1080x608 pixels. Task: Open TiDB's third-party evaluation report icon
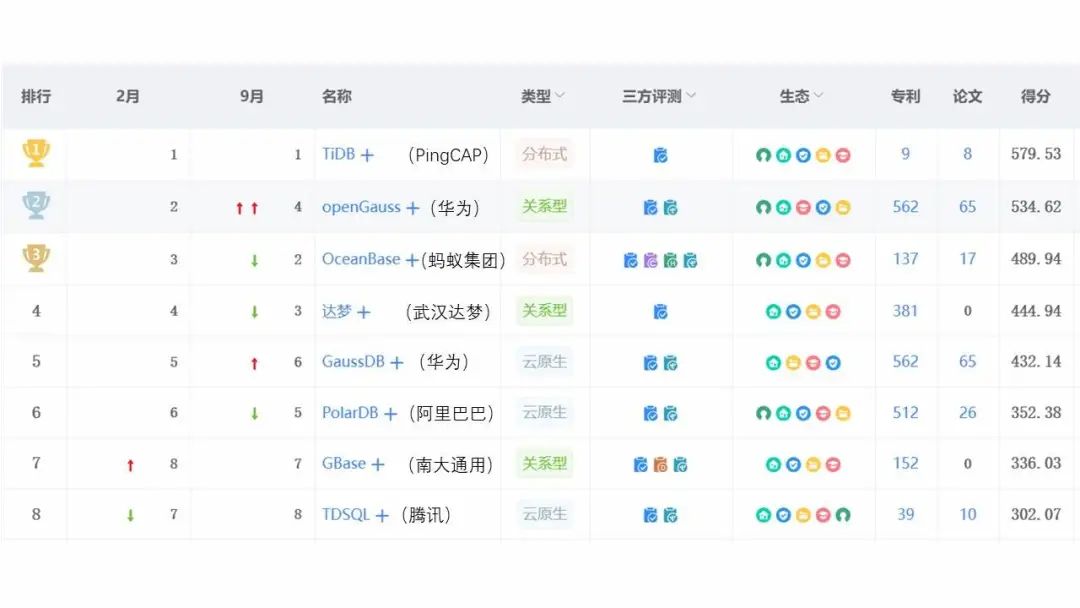click(x=661, y=156)
